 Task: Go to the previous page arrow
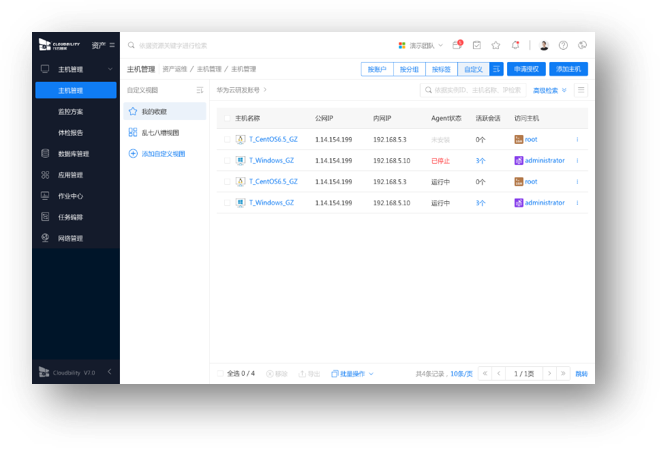499,373
